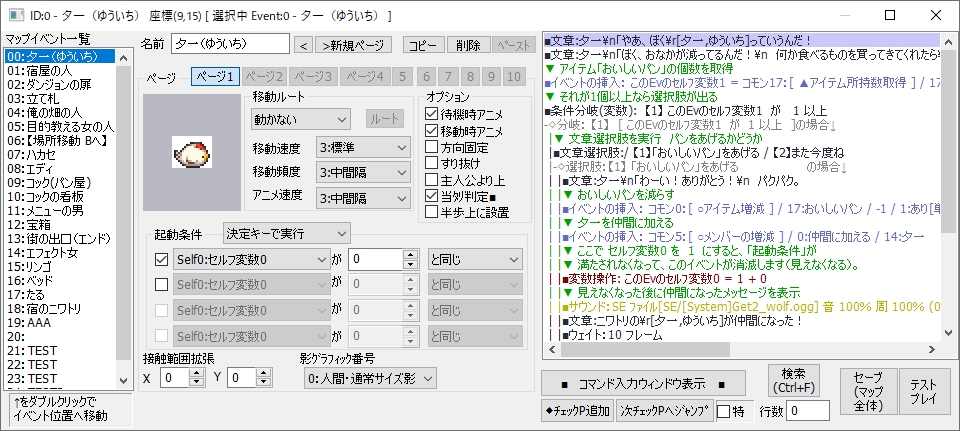
Task: Open first Self0:セルフ変数0 variable dropdown
Action: tap(252, 260)
